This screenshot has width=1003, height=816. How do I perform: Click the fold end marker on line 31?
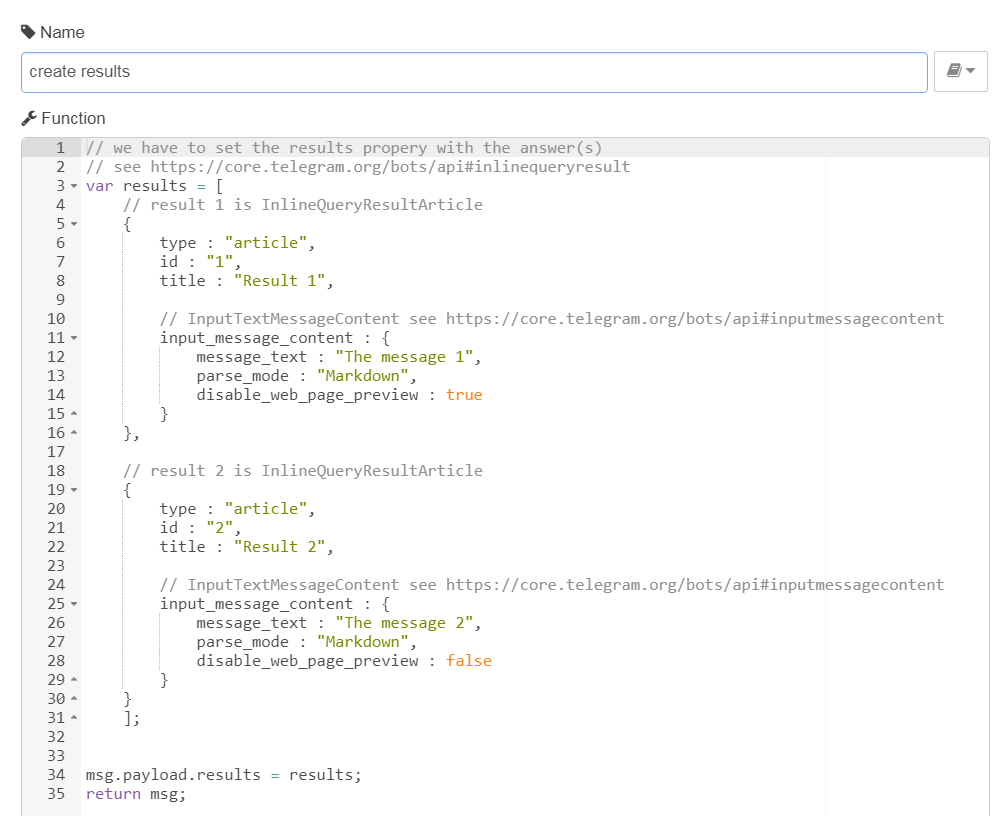[x=74, y=718]
